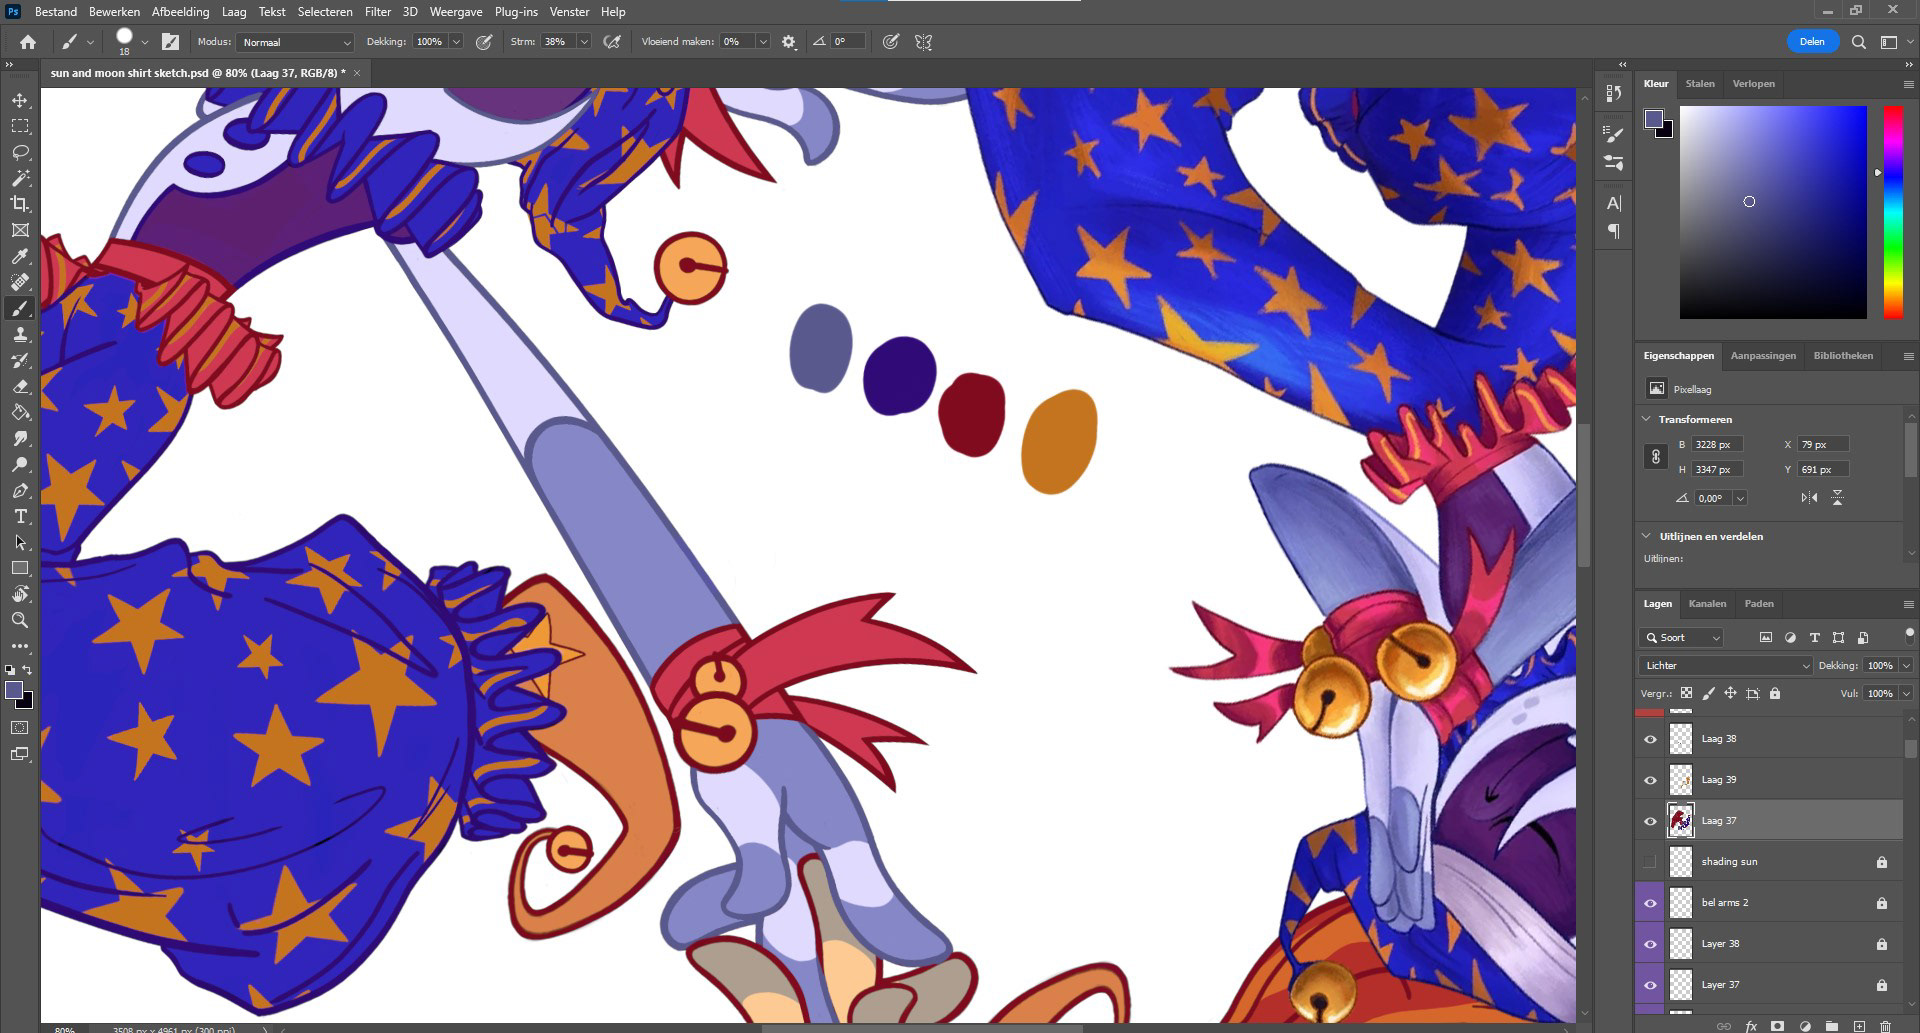Delete layer using trash icon
This screenshot has width=1920, height=1033.
(x=1885, y=1026)
